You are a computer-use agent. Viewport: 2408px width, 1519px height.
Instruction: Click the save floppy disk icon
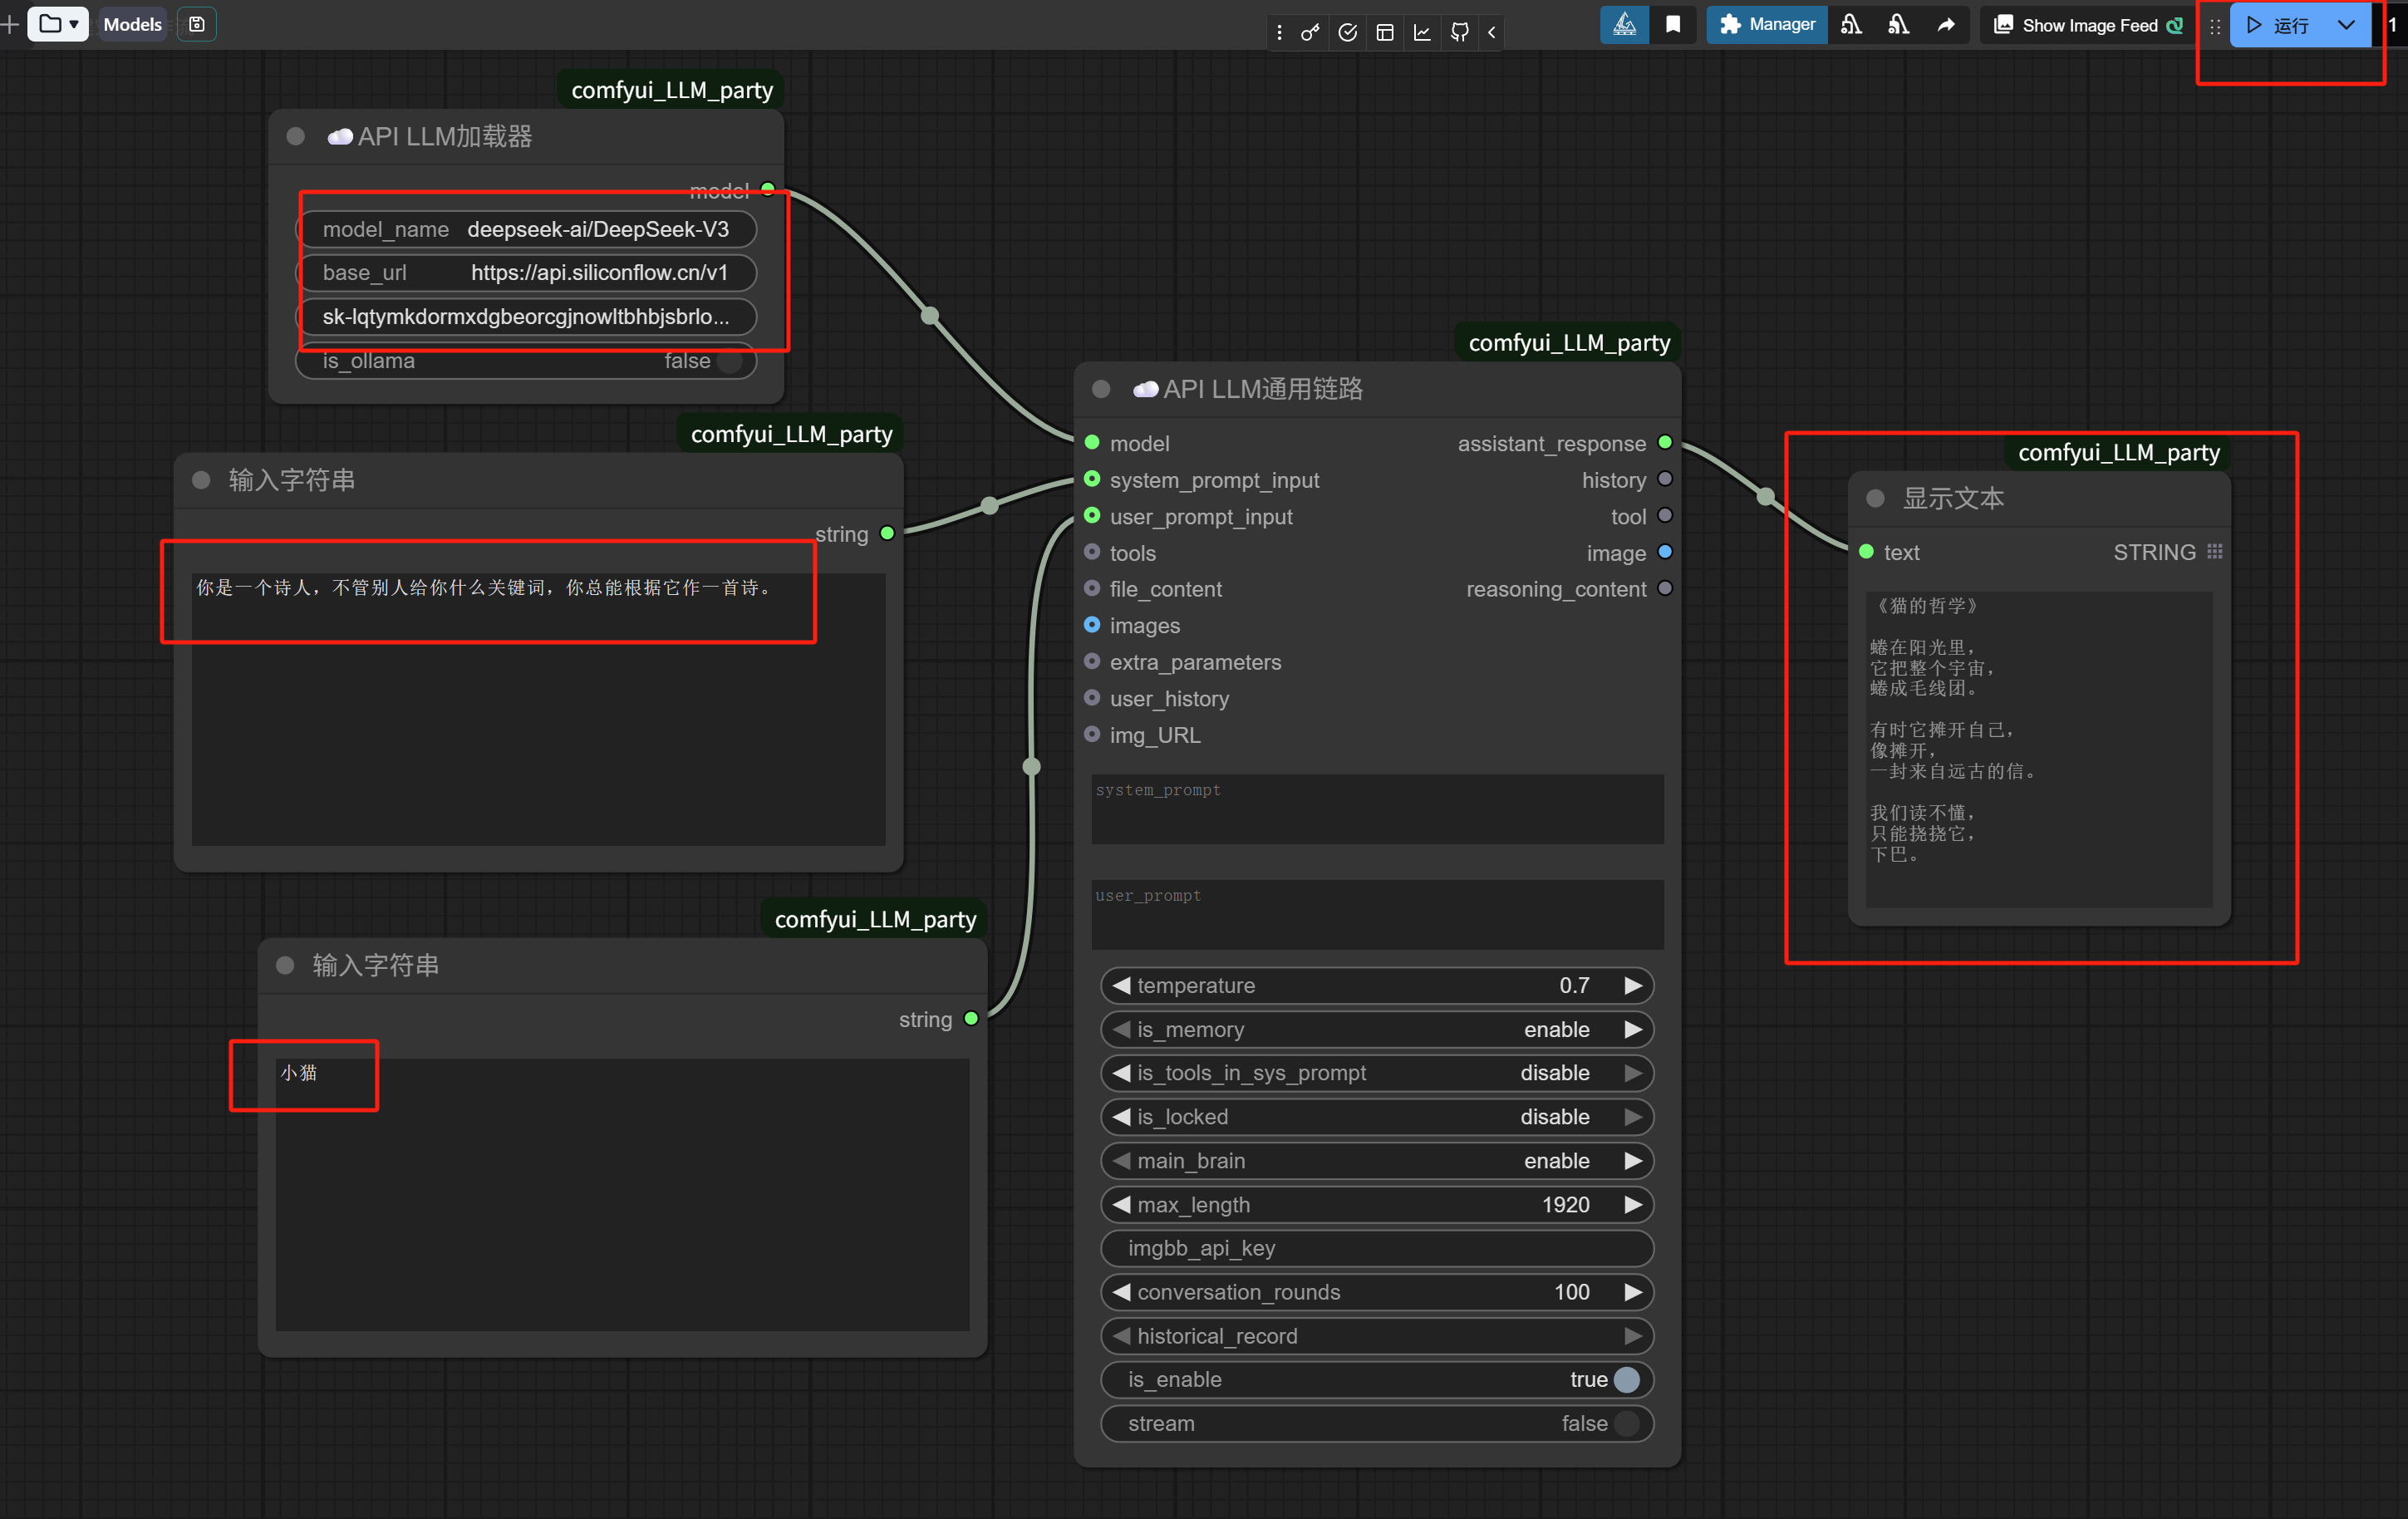pos(197,24)
